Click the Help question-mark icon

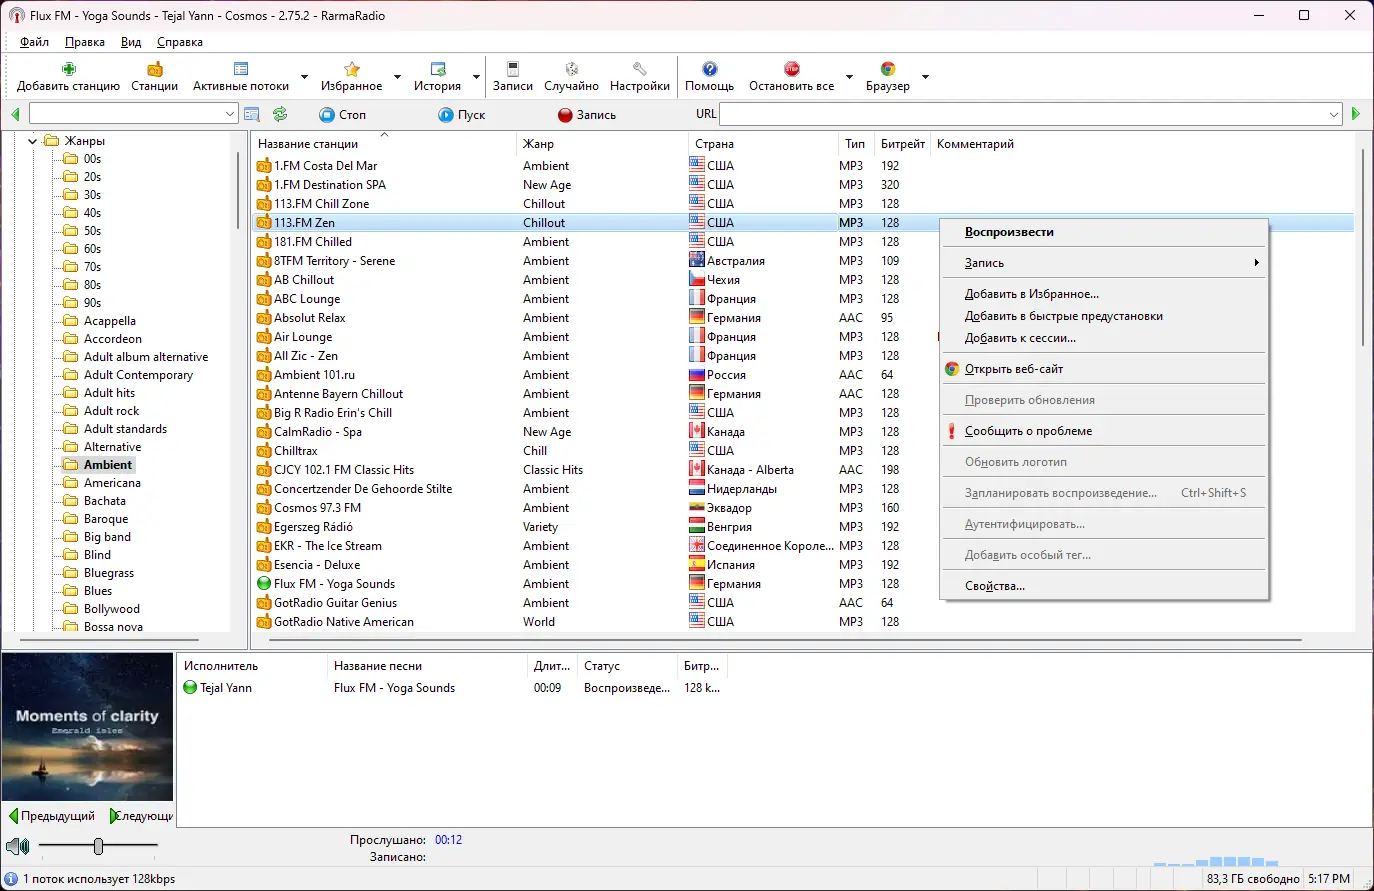click(710, 69)
